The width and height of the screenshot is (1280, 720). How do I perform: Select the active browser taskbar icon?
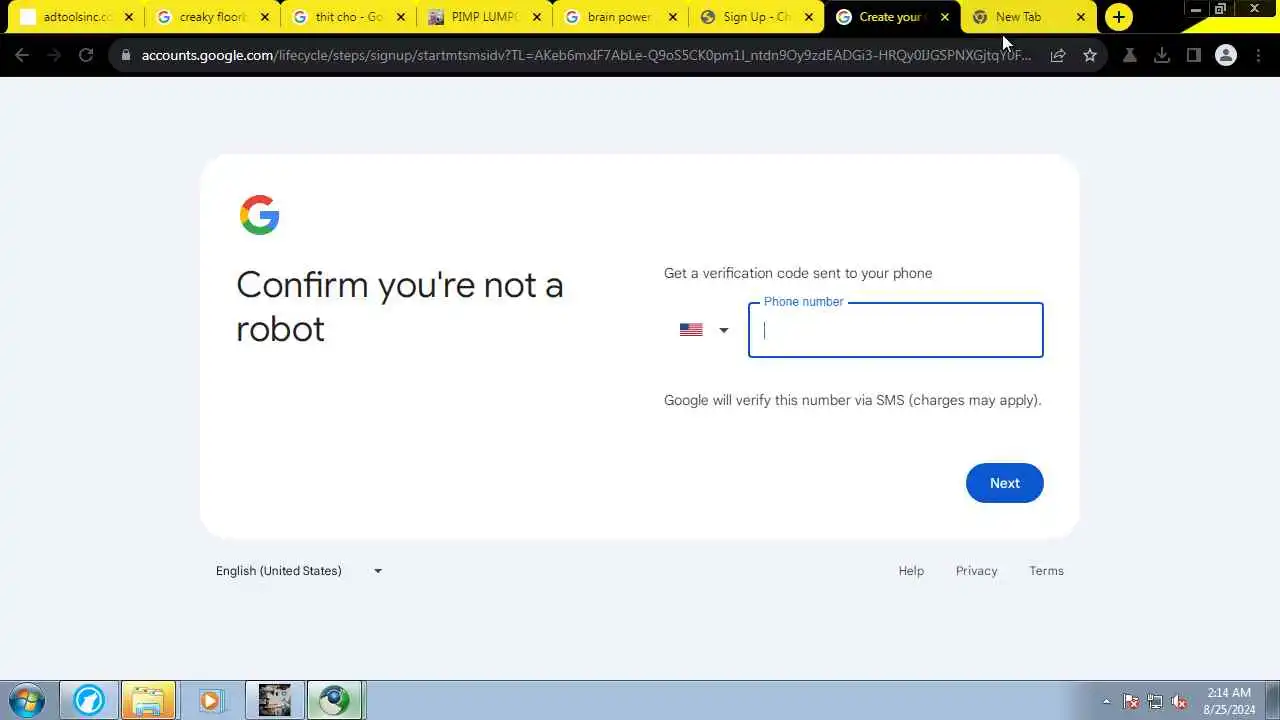334,700
